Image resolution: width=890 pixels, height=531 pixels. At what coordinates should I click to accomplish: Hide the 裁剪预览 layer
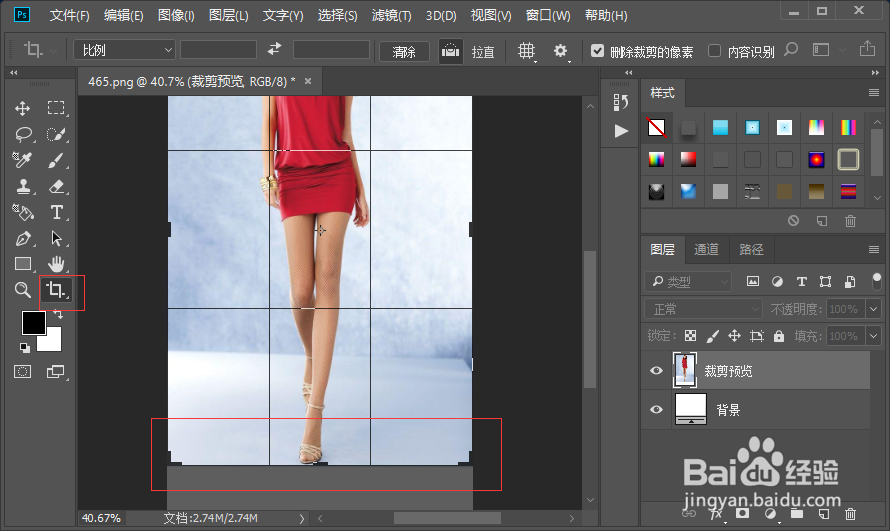click(x=657, y=371)
